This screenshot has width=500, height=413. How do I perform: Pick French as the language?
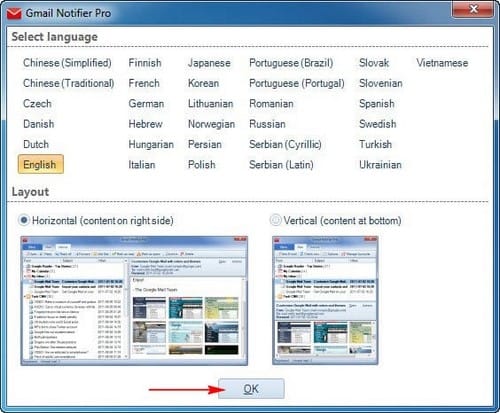[x=144, y=83]
